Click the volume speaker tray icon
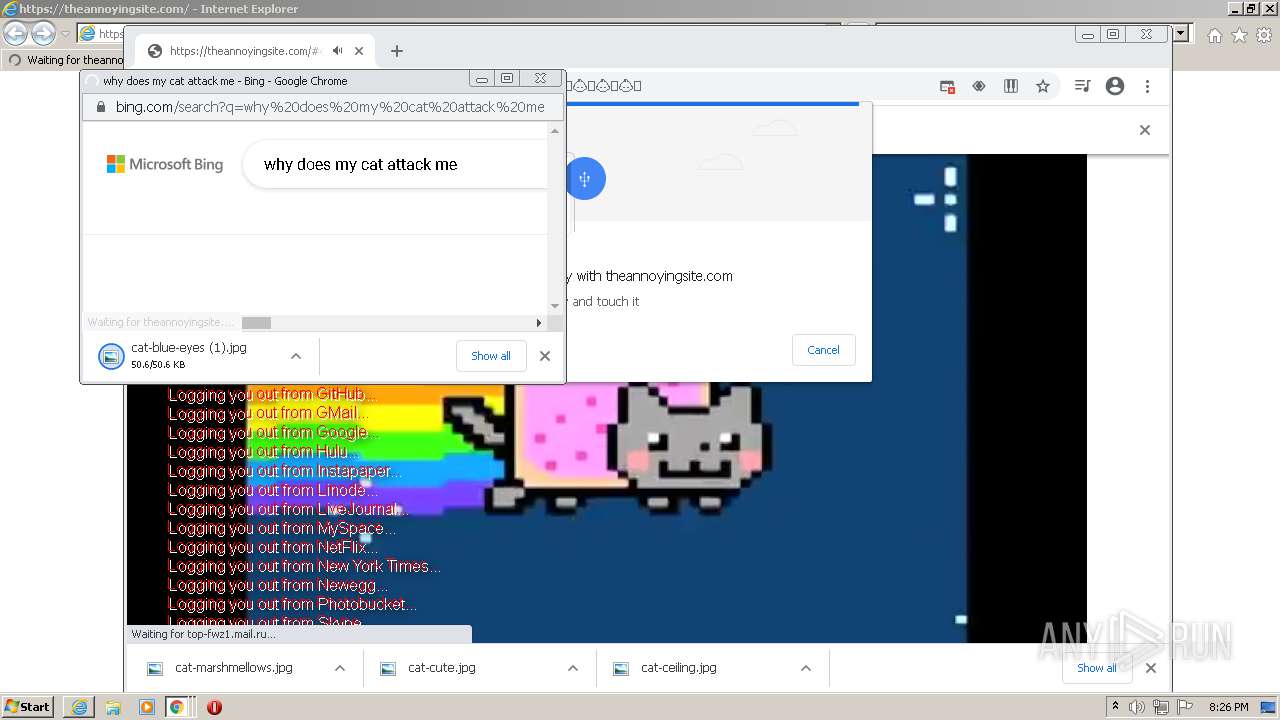Screen dimensions: 1280x720 (x=1137, y=707)
